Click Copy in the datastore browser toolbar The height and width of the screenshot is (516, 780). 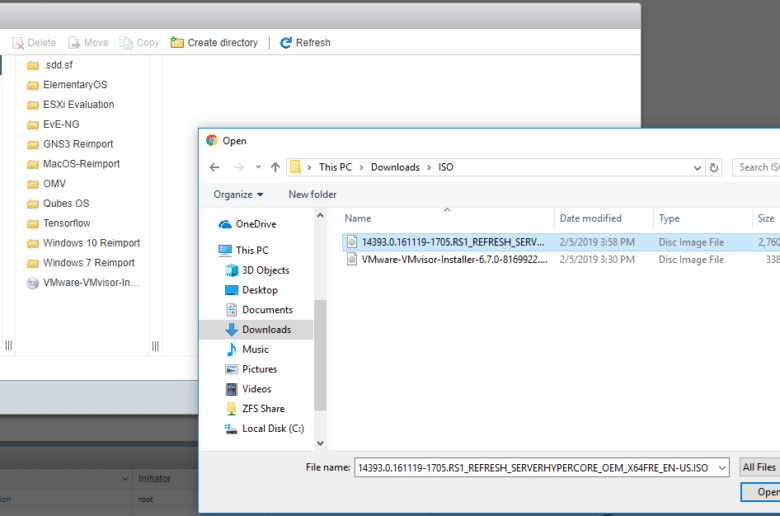[x=139, y=43]
